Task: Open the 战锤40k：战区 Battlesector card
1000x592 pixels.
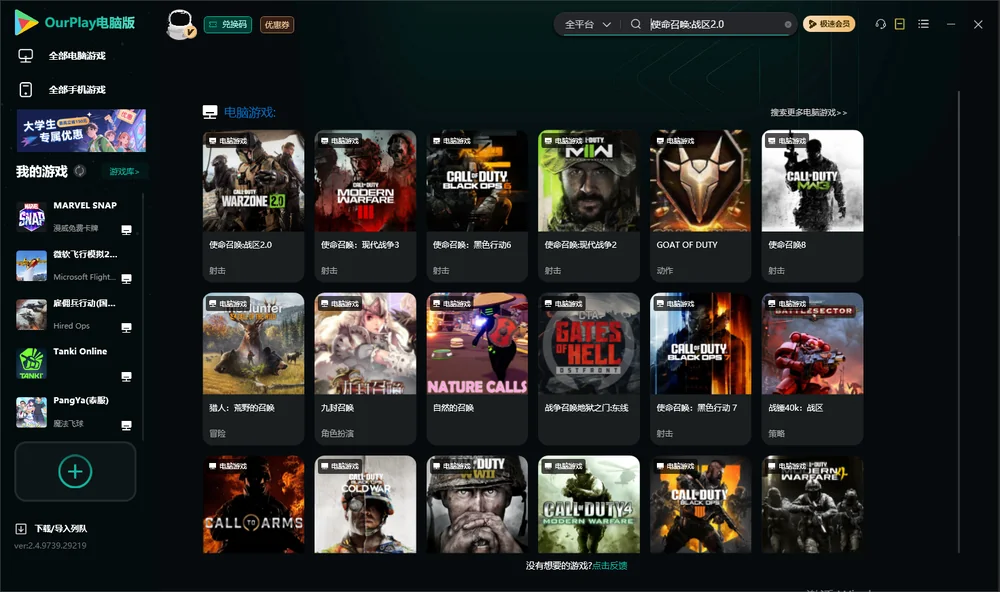Action: pos(812,368)
